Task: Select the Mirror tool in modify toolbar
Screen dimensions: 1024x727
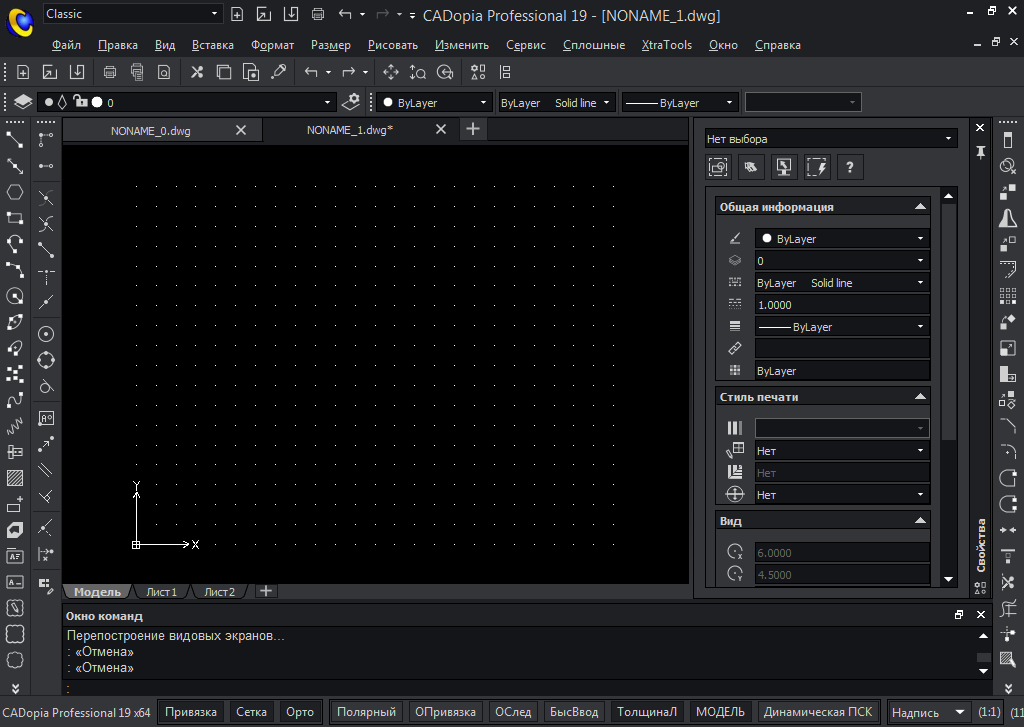Action: click(1008, 218)
